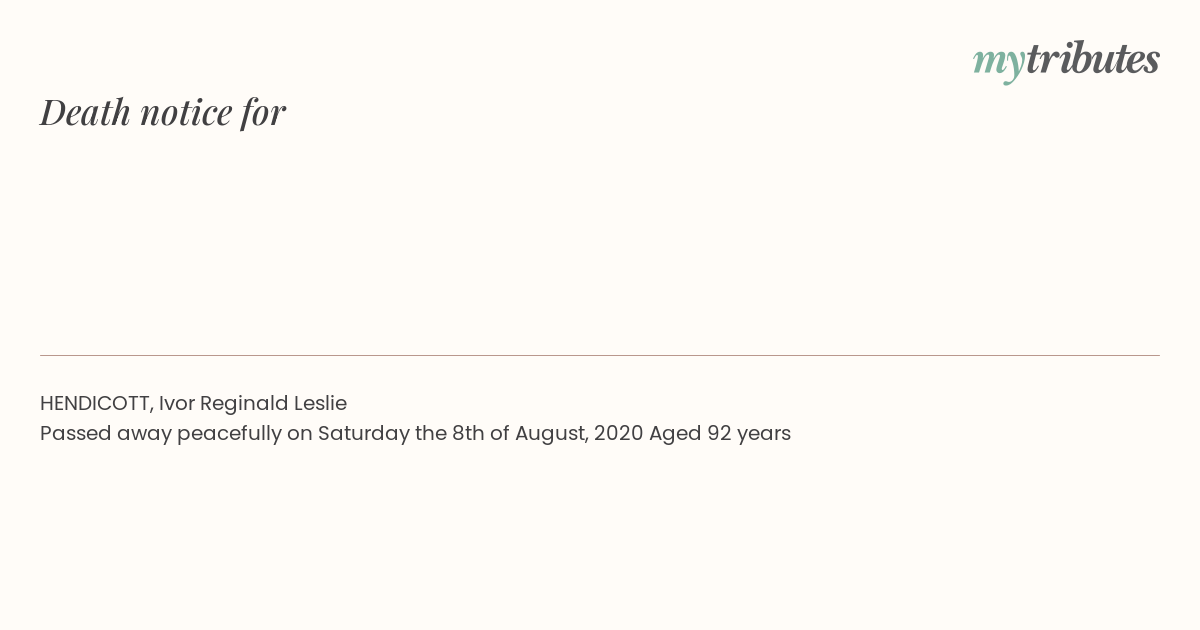The width and height of the screenshot is (1200, 630).
Task: Click the word "for" in heading
Action: 263,113
